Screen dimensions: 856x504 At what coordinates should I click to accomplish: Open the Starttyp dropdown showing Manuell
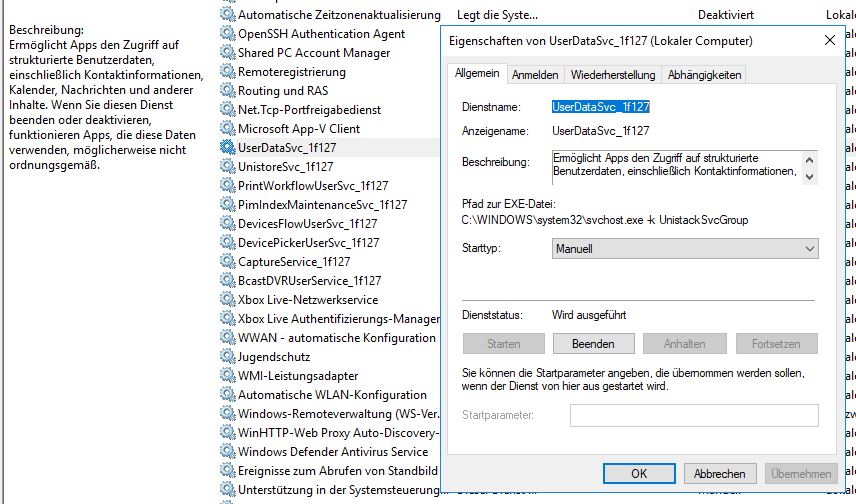[x=685, y=248]
